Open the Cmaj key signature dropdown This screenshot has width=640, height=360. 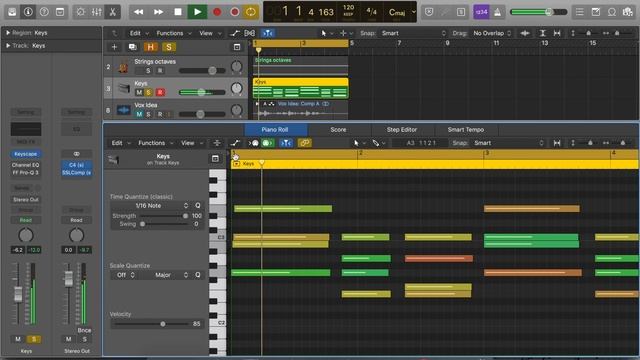tap(402, 12)
